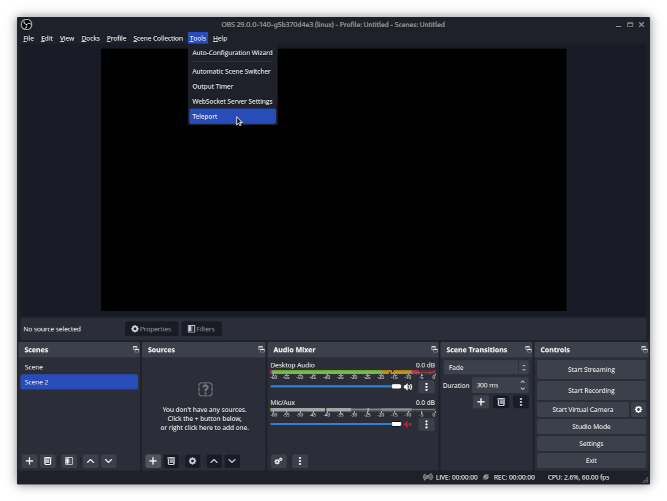This screenshot has height=501, width=667.
Task: Open Mic/Aux three-dot options
Action: pos(426,424)
